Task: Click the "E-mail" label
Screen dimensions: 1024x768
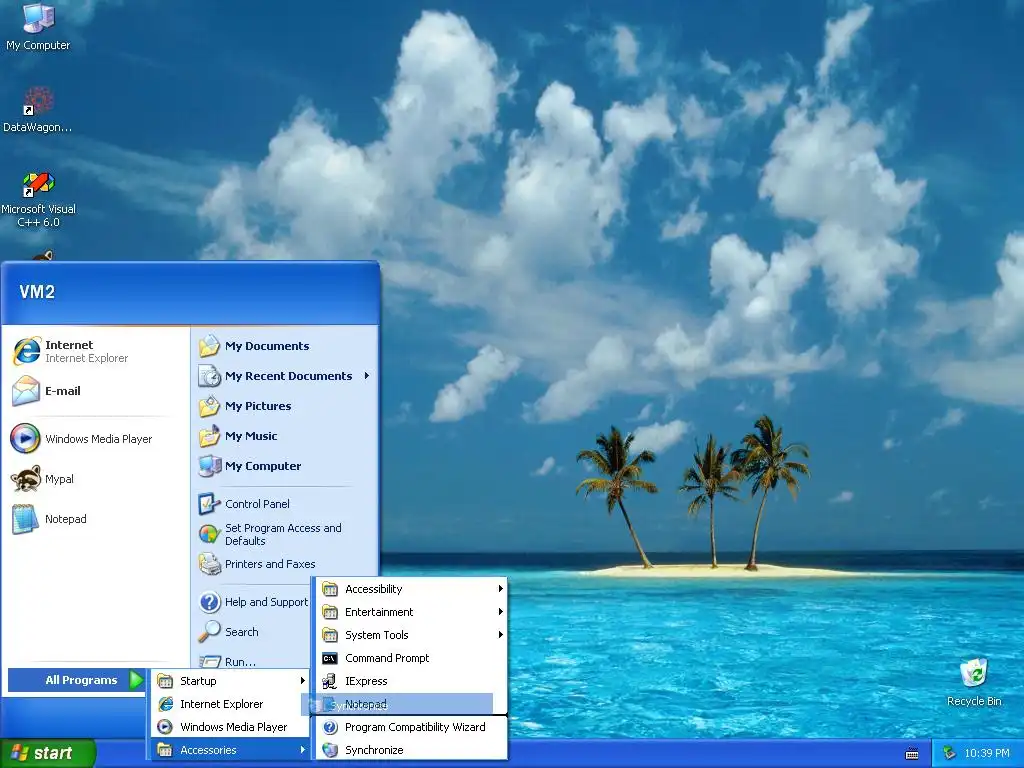Action: (63, 391)
